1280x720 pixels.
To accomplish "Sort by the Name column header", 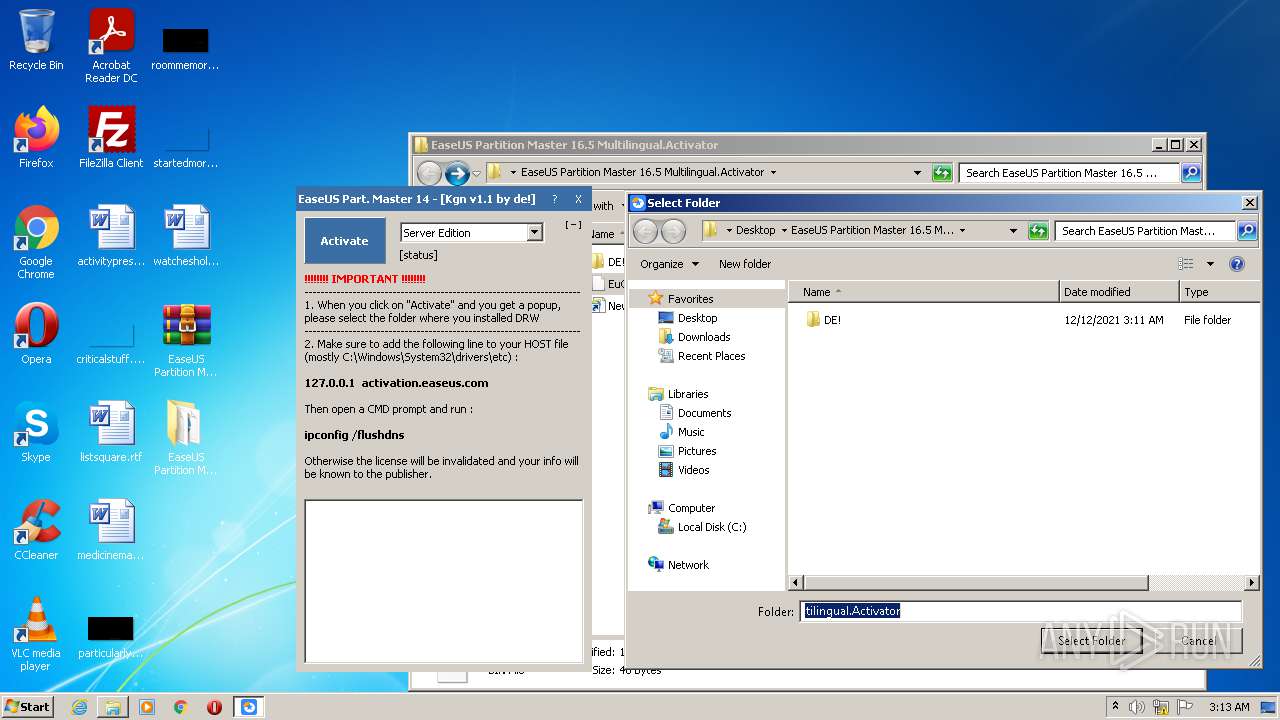I will (x=923, y=292).
